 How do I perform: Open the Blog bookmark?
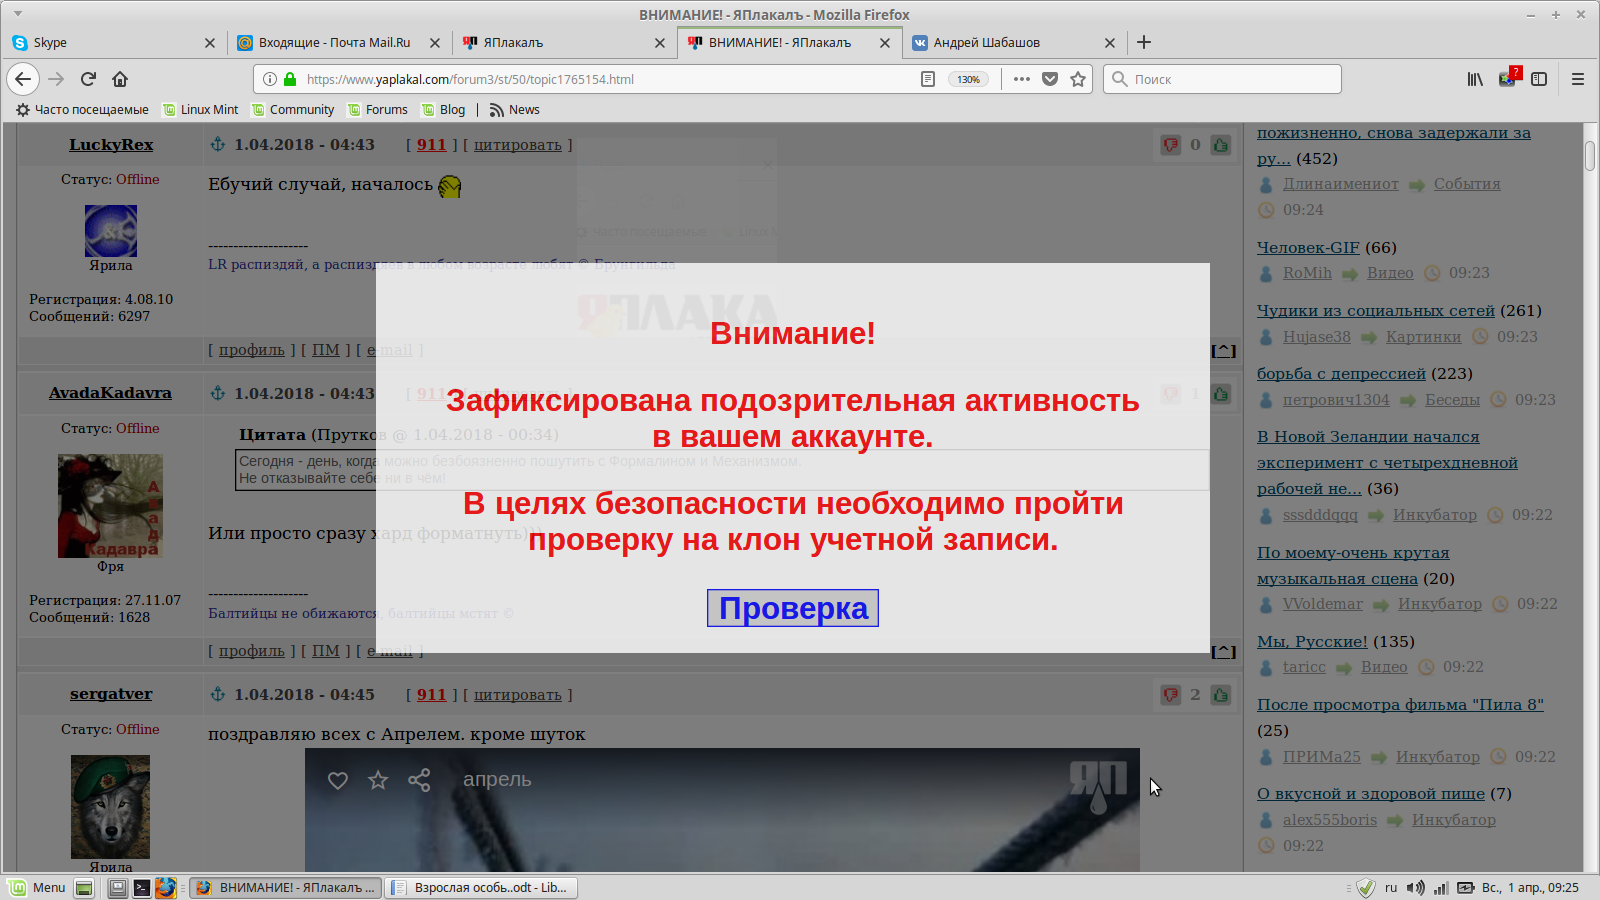coord(443,110)
